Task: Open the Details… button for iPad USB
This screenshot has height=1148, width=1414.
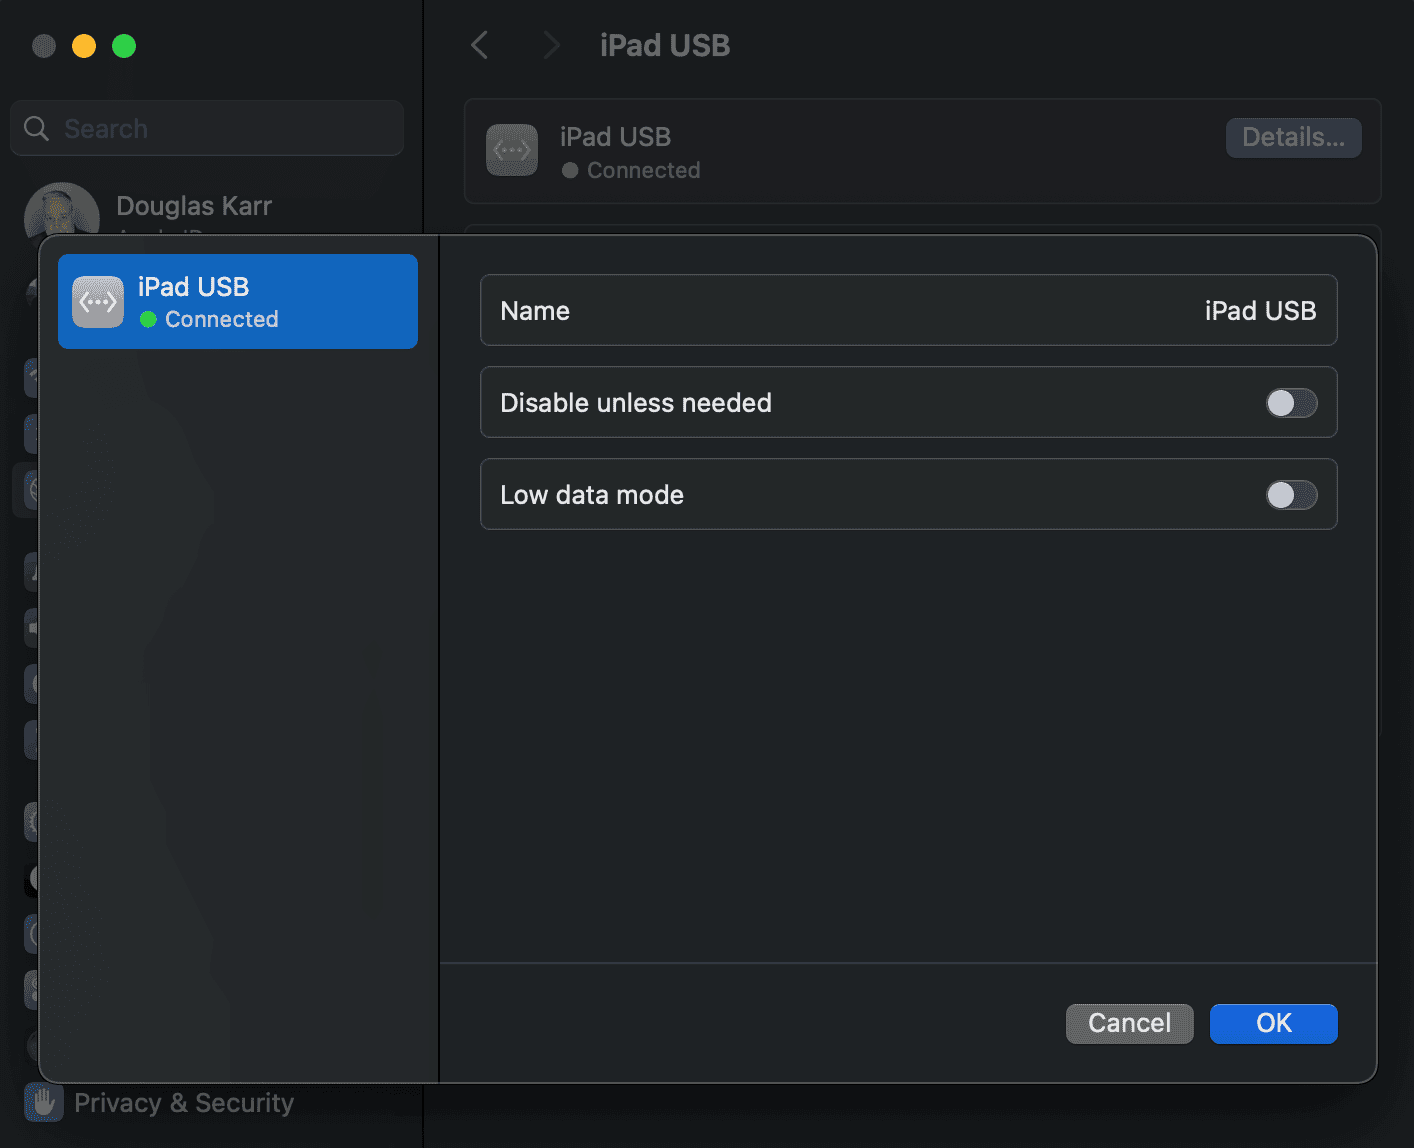Action: [x=1293, y=138]
